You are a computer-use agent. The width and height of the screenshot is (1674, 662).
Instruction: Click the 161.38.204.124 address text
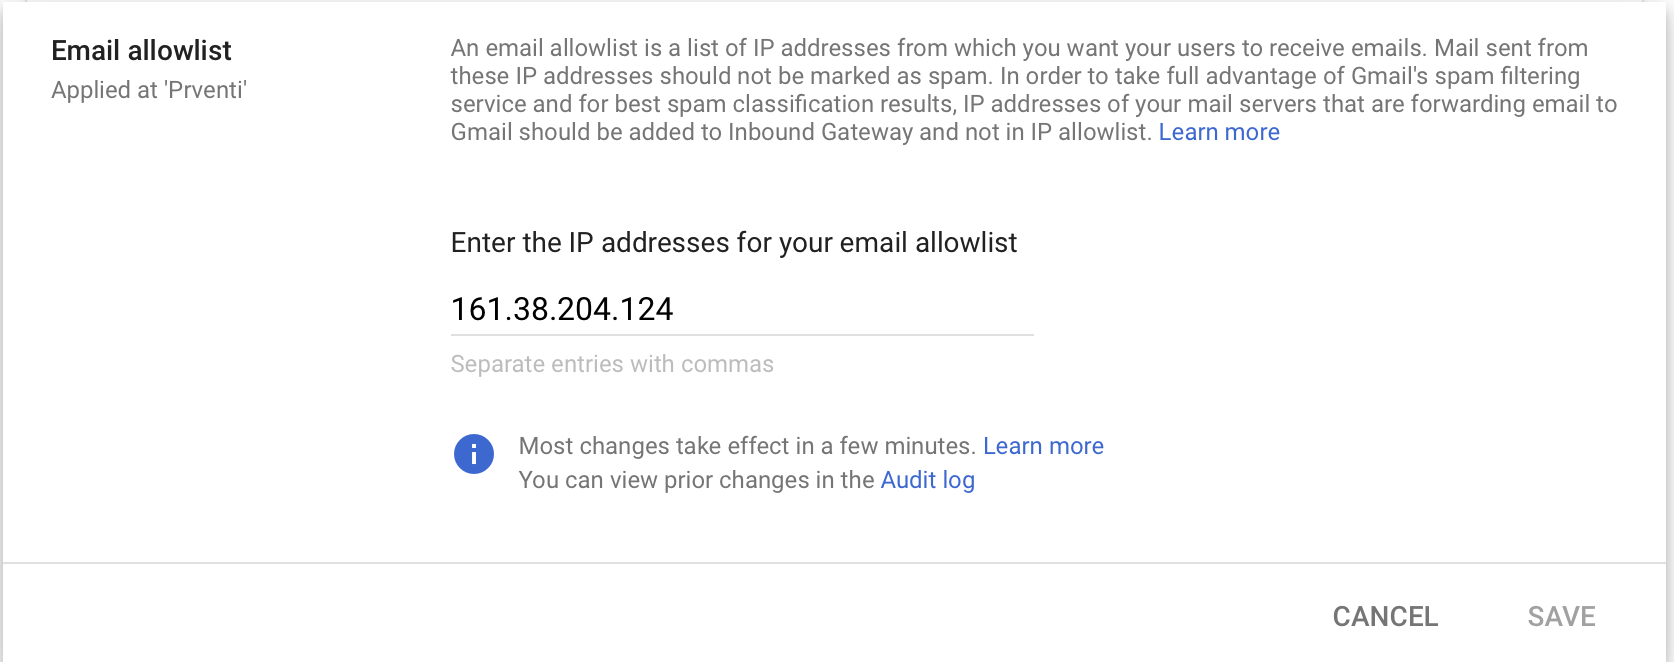[x=562, y=309]
